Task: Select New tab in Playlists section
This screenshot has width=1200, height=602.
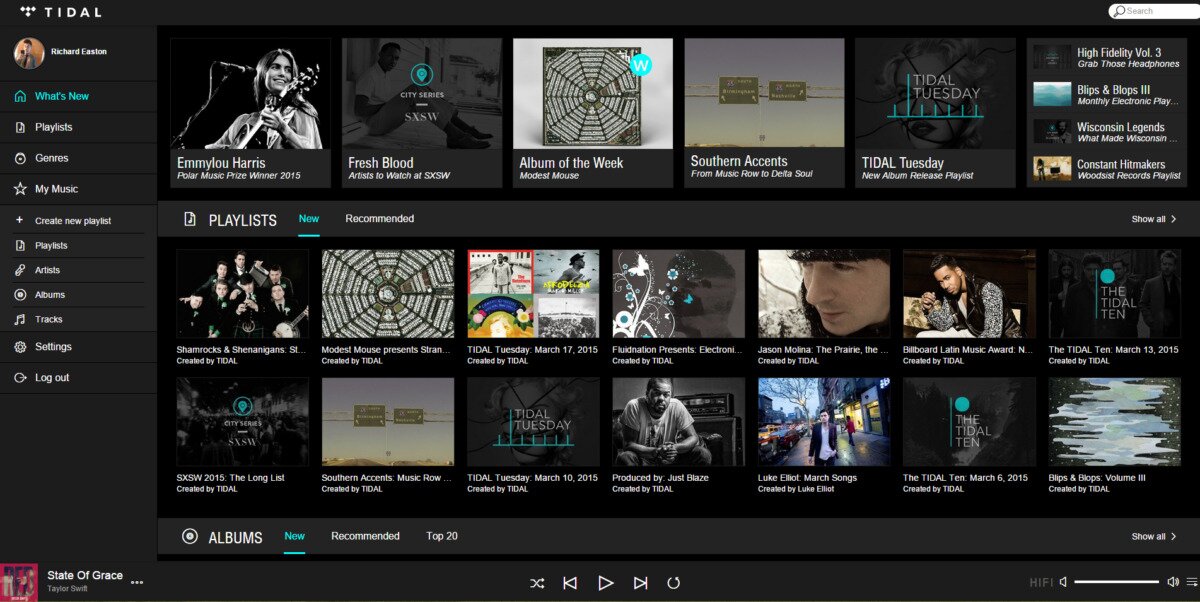Action: 309,219
